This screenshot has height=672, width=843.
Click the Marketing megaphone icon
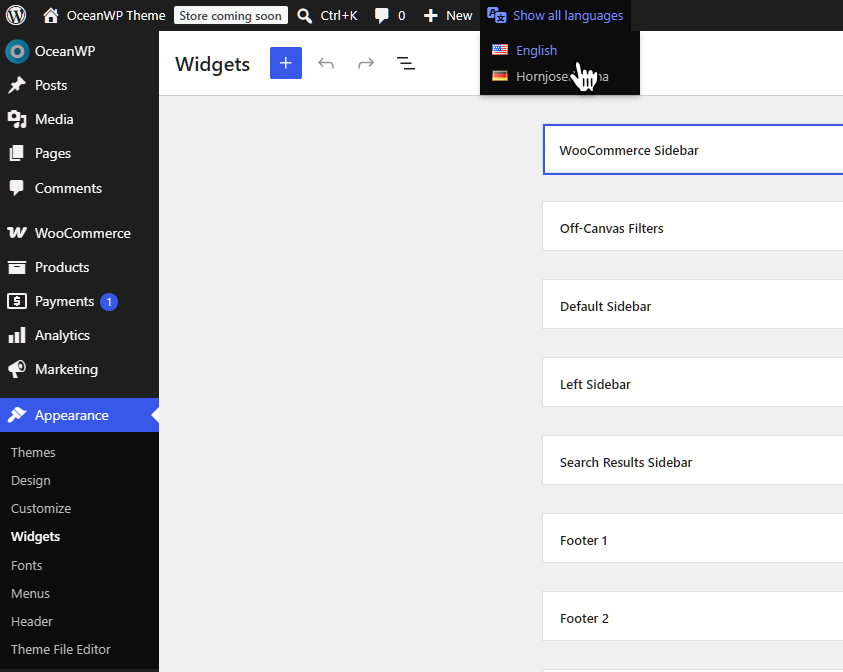(x=17, y=369)
